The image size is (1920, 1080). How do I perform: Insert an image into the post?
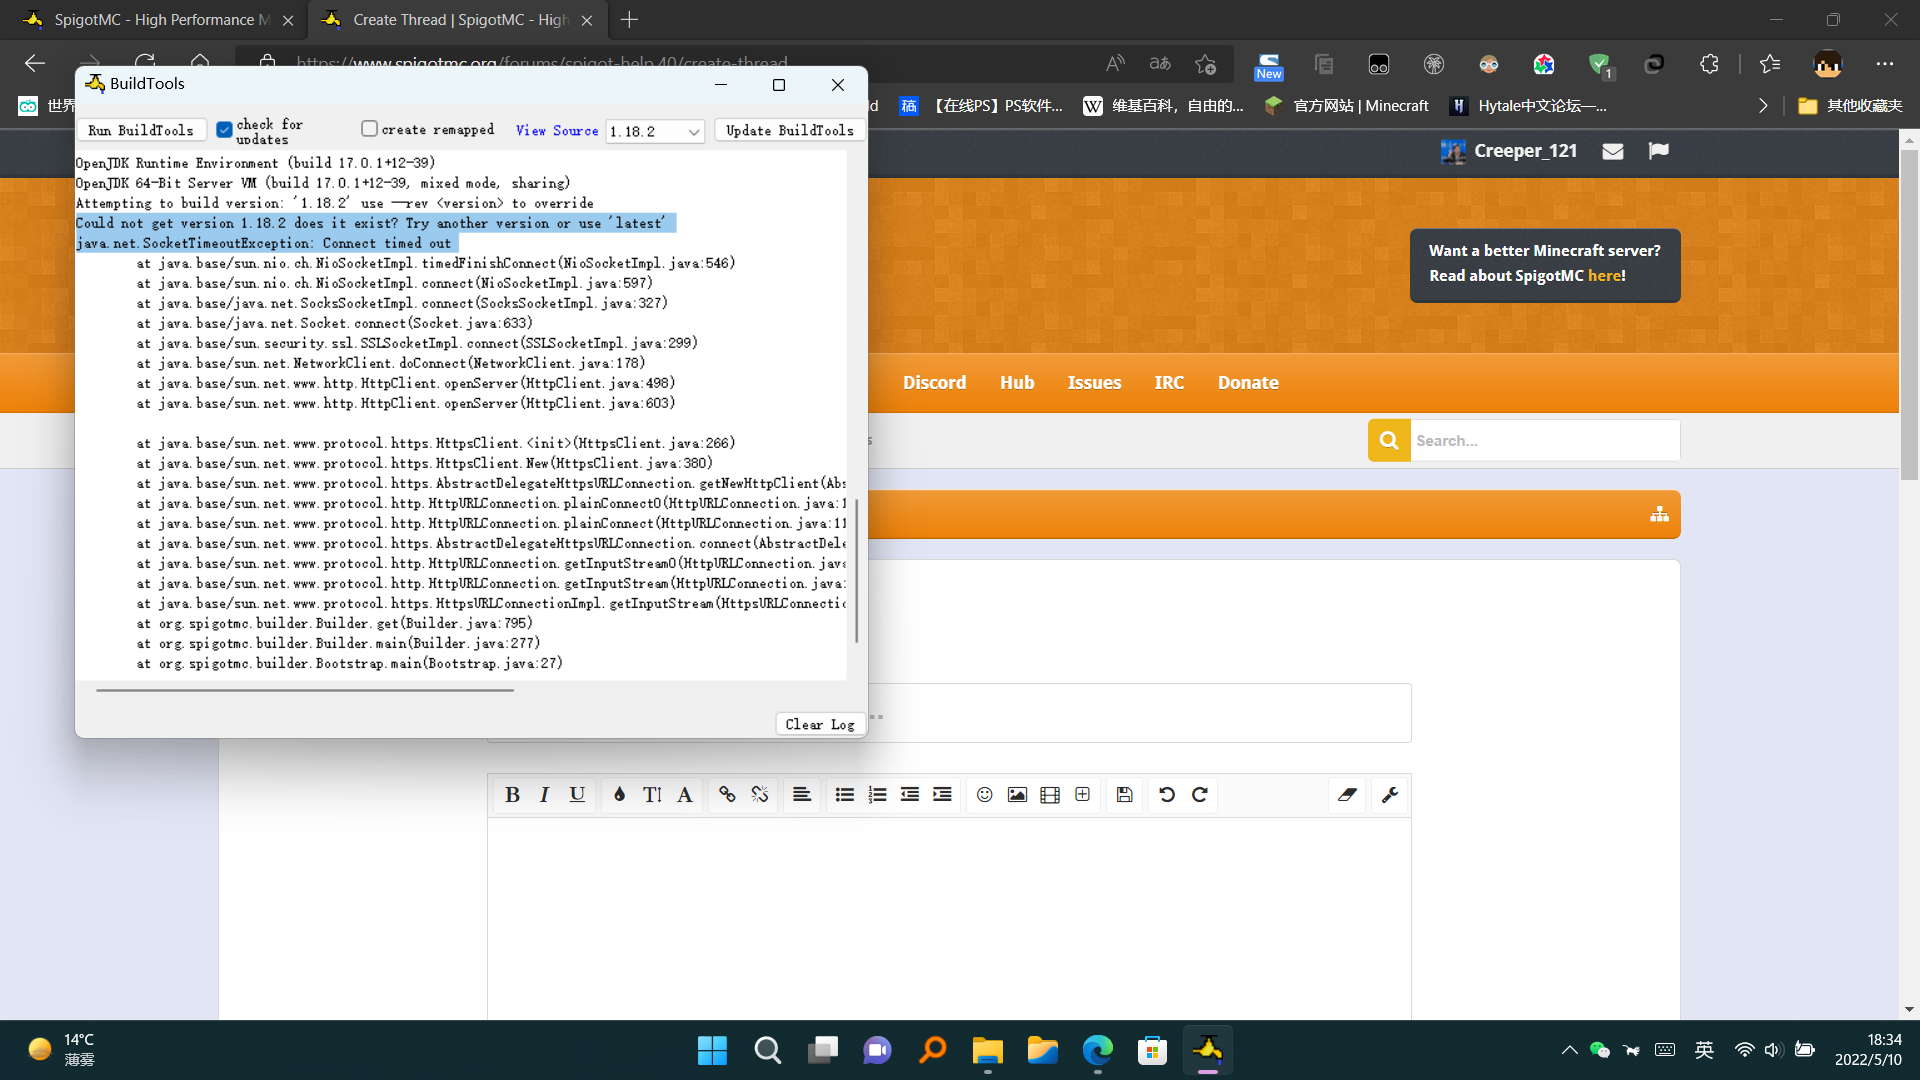click(x=1017, y=795)
